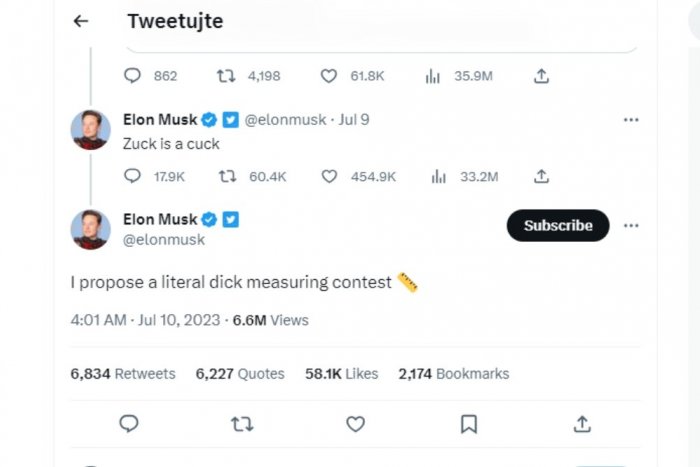Screen dimensions: 700x467
Task: Reply to the main tweet
Action: tap(129, 424)
